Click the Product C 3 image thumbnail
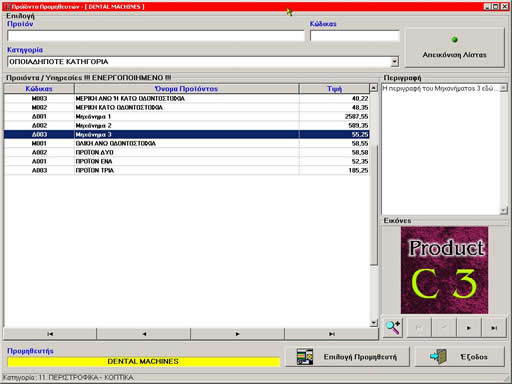Screen dimensions: 512x384 [444, 270]
